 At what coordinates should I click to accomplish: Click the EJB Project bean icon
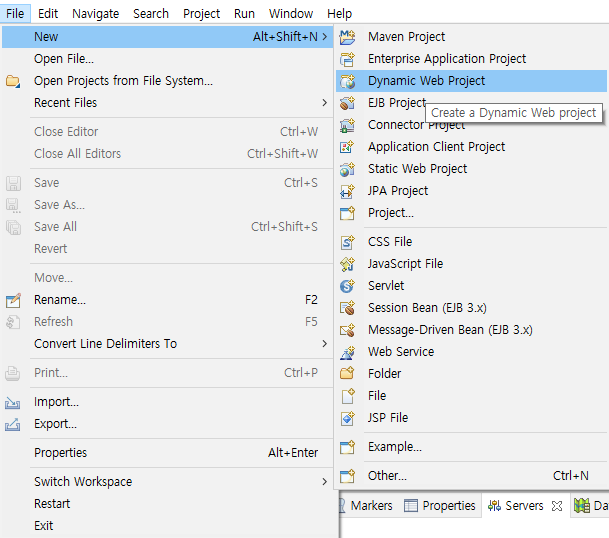click(347, 103)
